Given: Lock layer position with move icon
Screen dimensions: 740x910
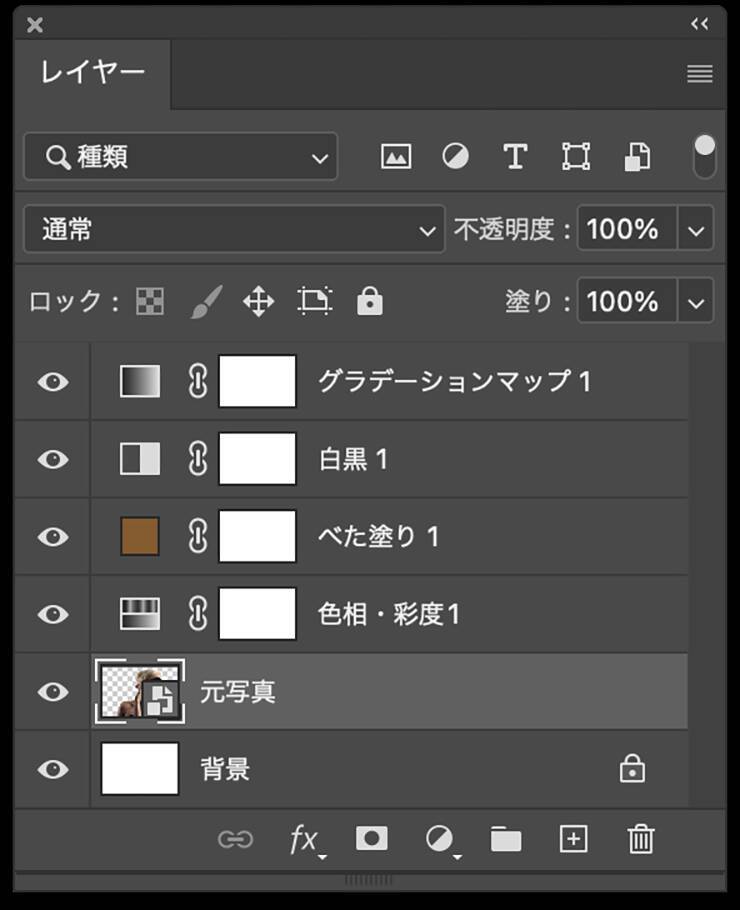Looking at the screenshot, I should (x=258, y=302).
